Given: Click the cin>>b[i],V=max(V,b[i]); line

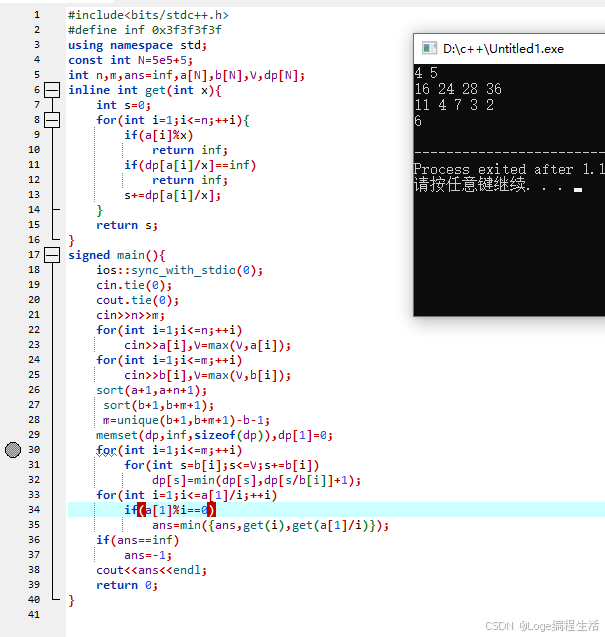Looking at the screenshot, I should [x=208, y=375].
